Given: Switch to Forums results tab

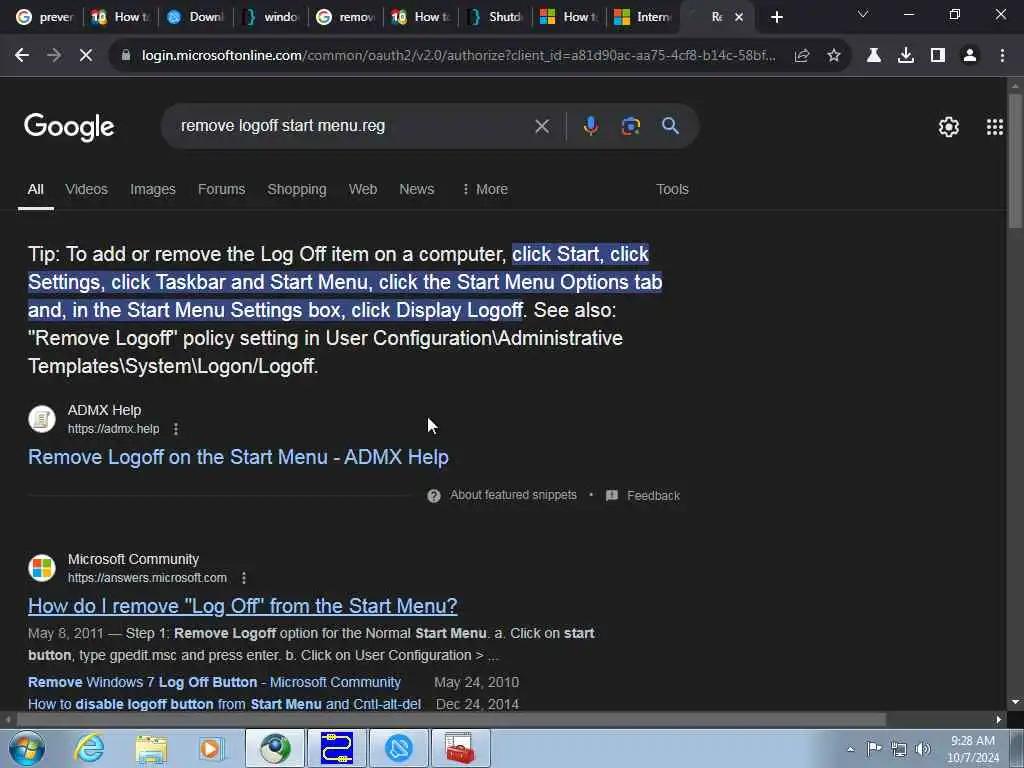Looking at the screenshot, I should [221, 189].
